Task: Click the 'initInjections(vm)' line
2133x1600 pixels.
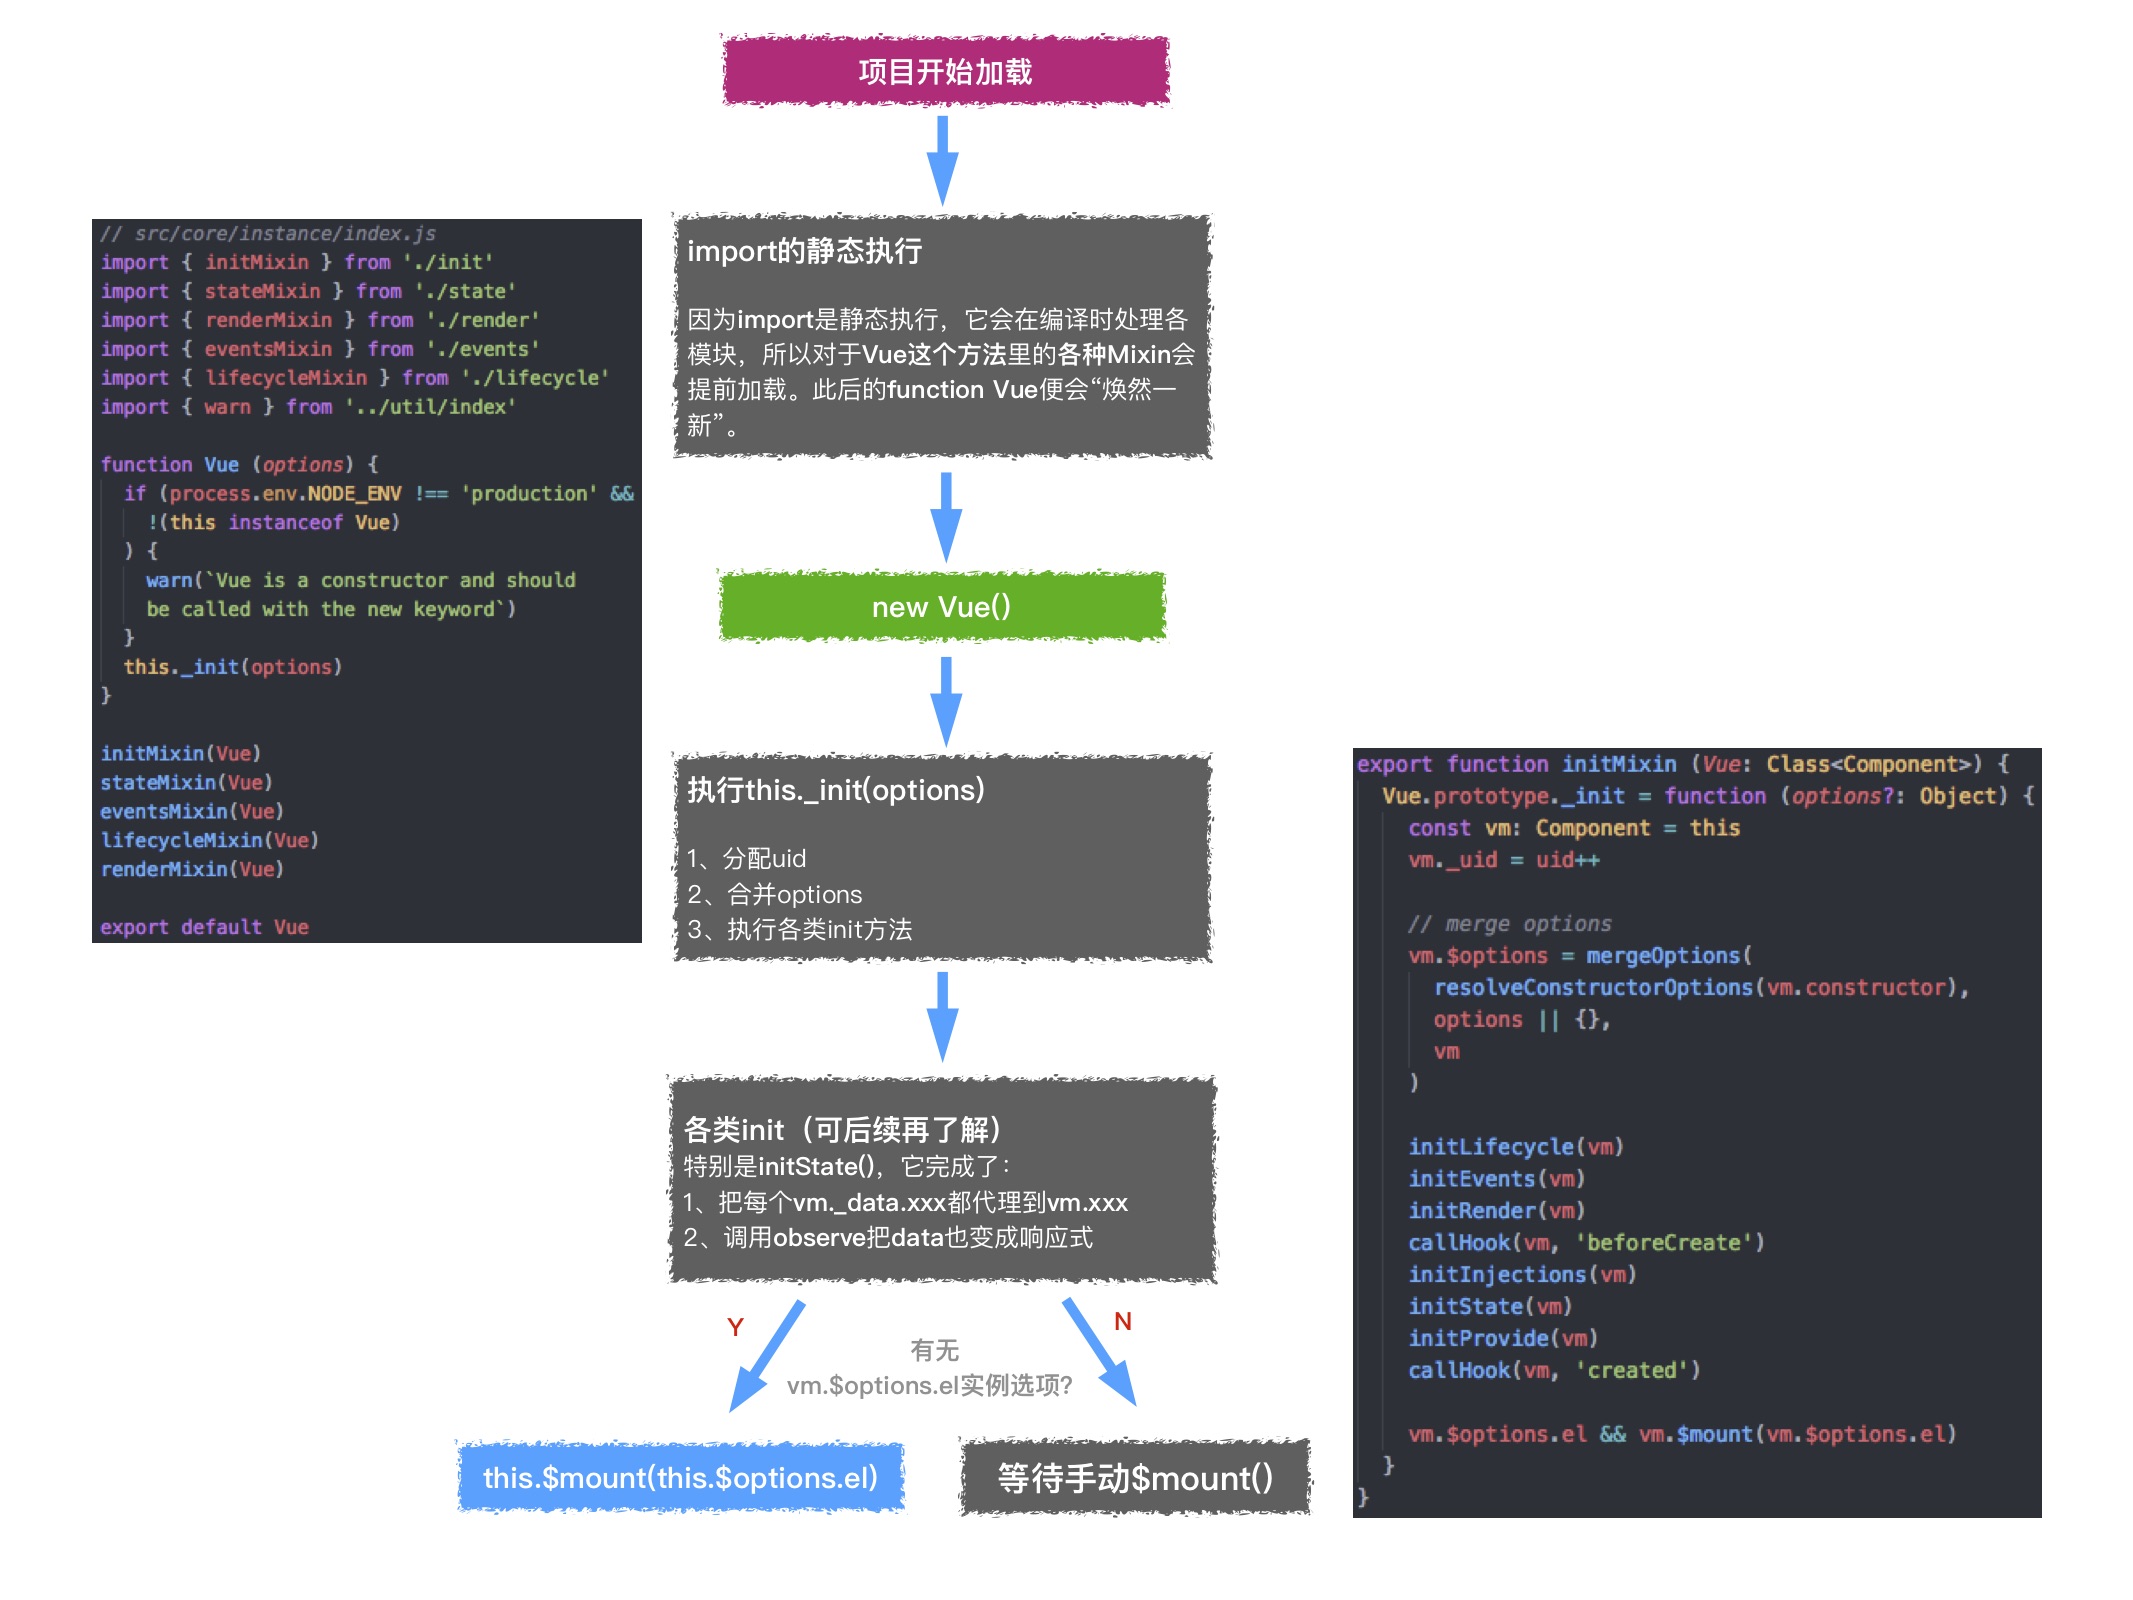Action: point(1523,1275)
